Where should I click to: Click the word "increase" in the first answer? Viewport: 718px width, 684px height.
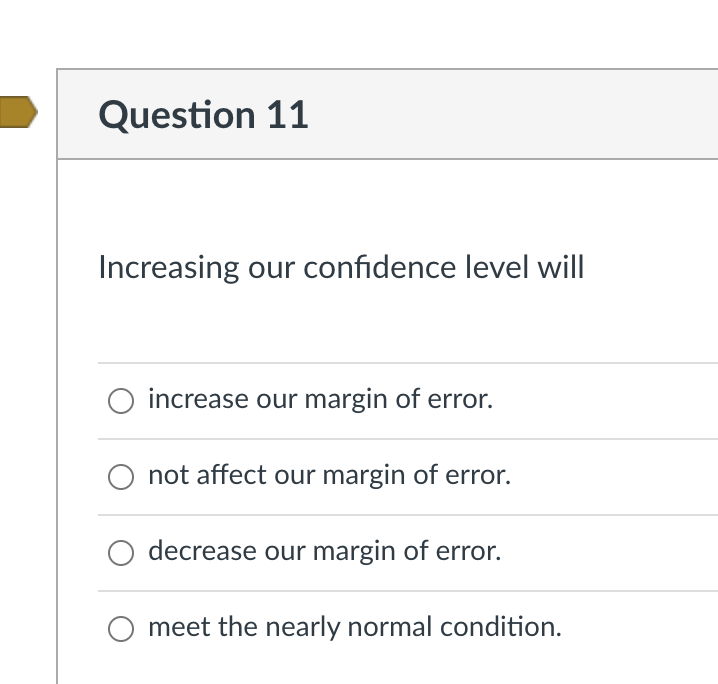(x=198, y=400)
